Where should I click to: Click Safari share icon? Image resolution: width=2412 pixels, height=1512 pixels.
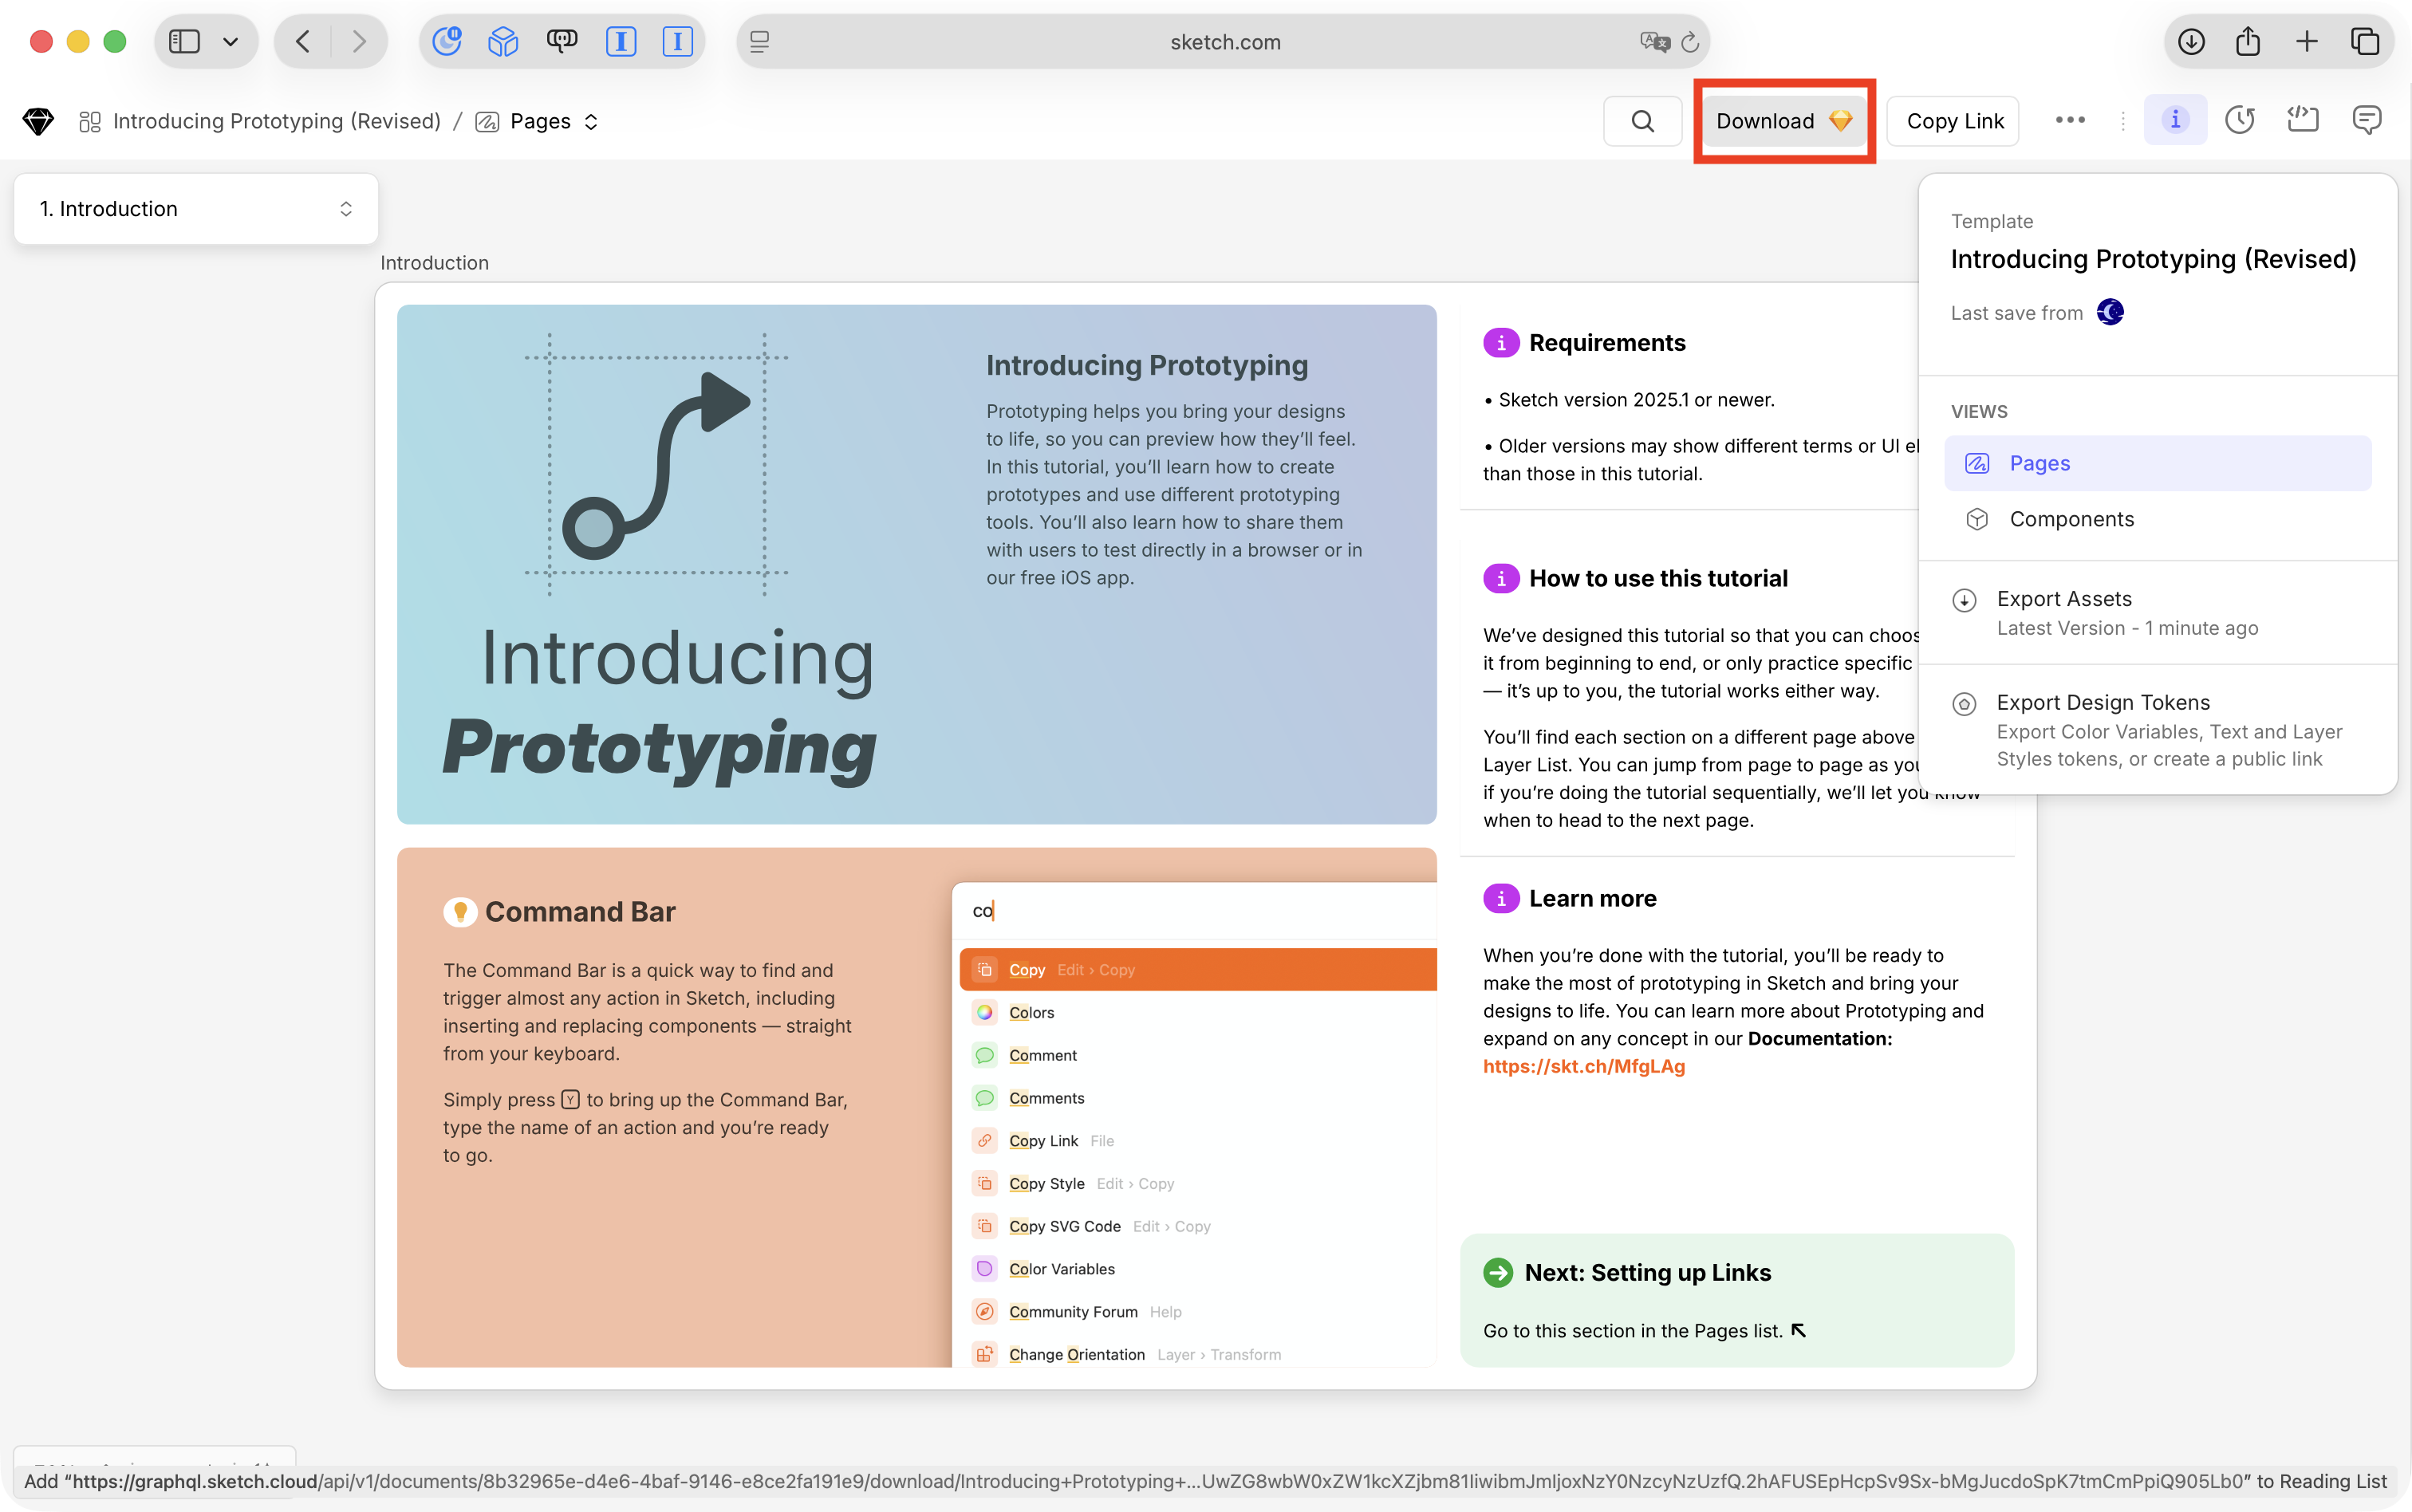(x=2248, y=41)
